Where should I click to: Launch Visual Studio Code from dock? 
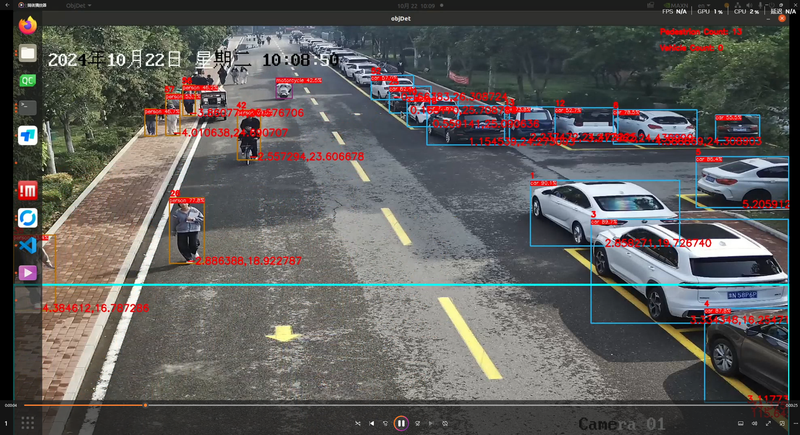pos(28,246)
